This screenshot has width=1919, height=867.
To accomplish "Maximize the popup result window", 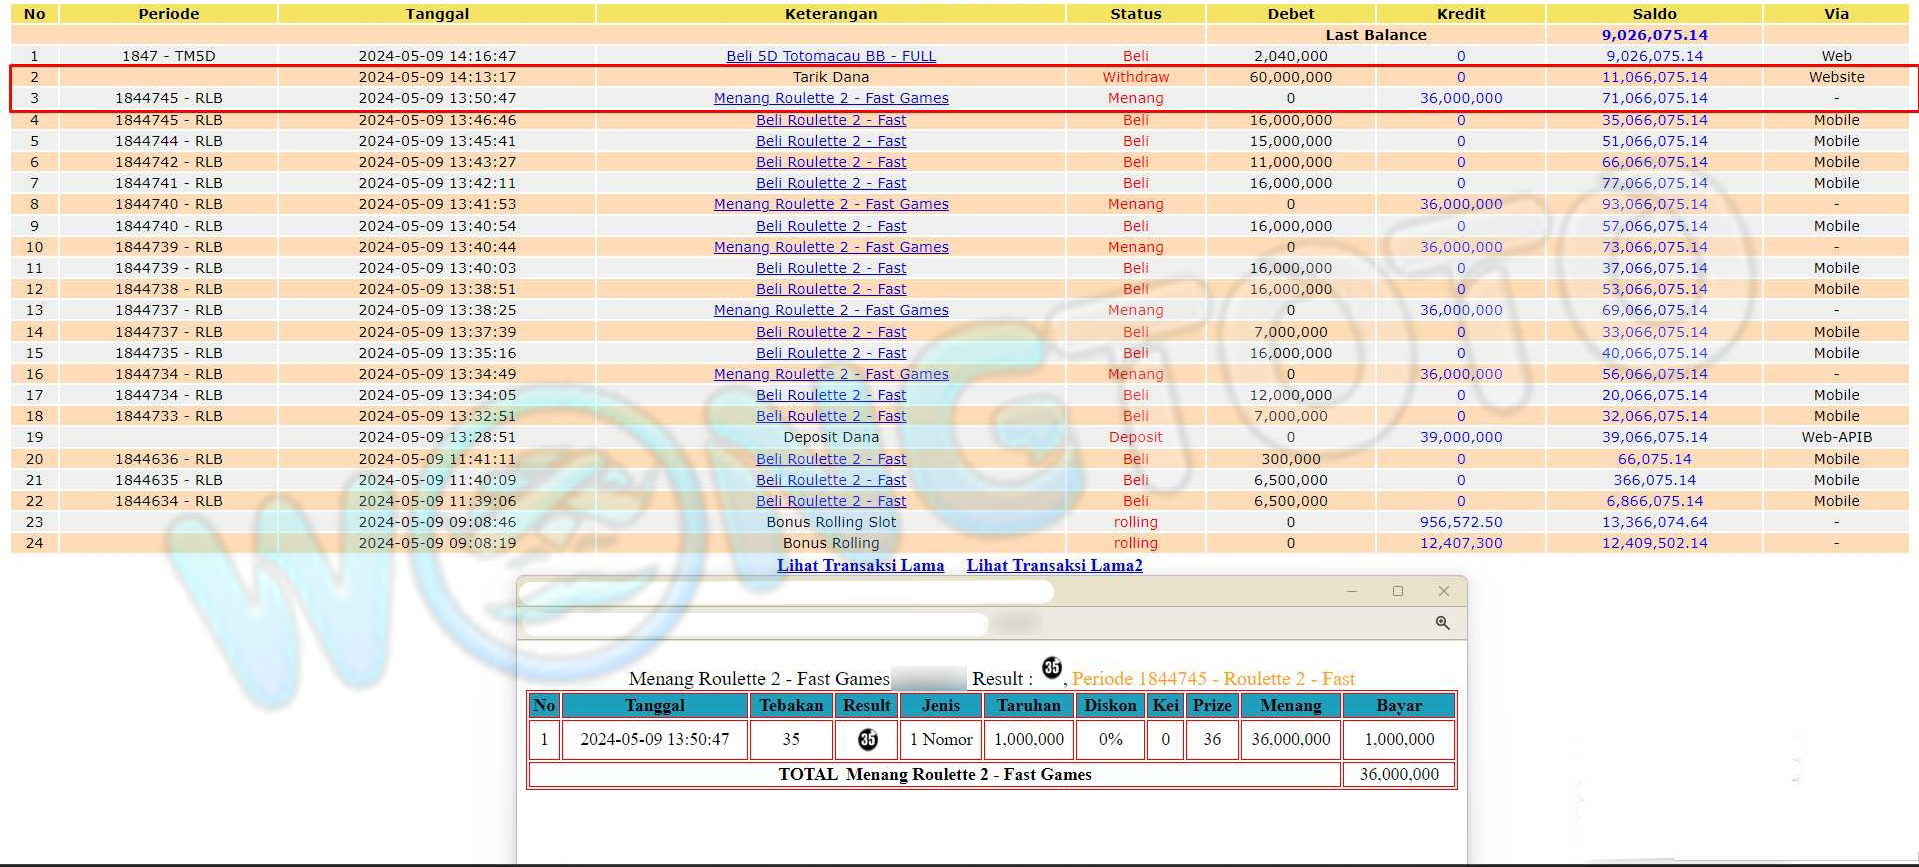I will click(1398, 591).
